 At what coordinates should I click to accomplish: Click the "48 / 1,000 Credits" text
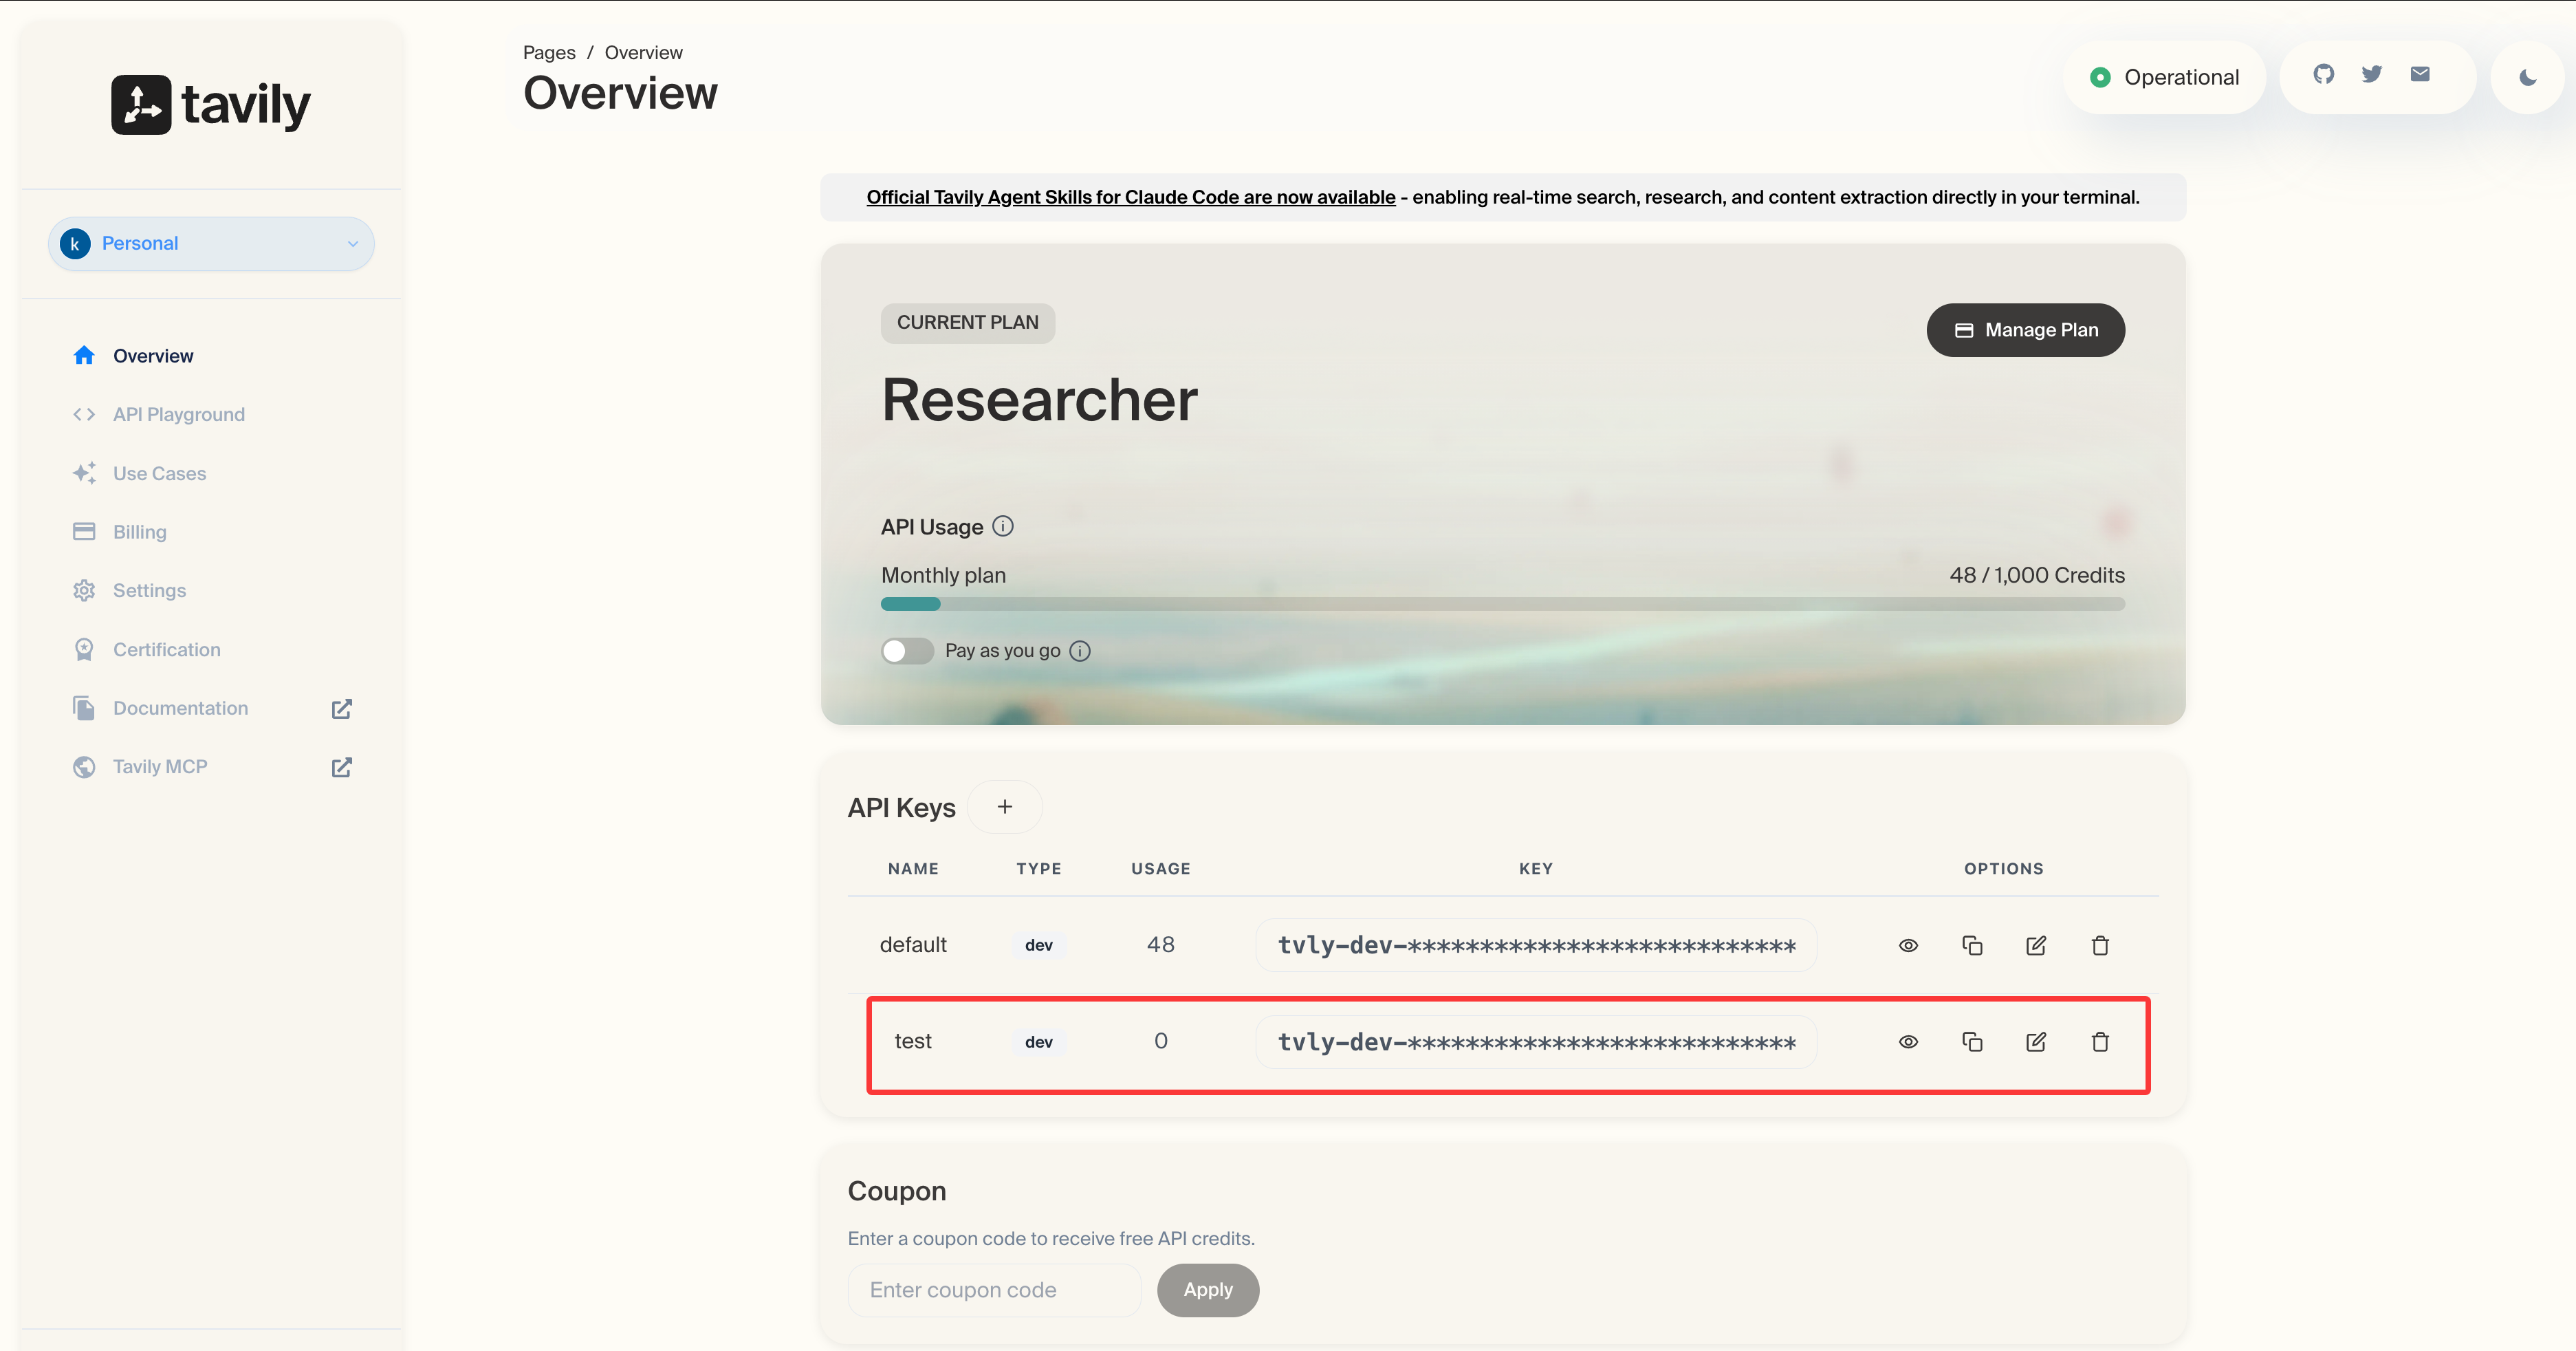[2037, 575]
